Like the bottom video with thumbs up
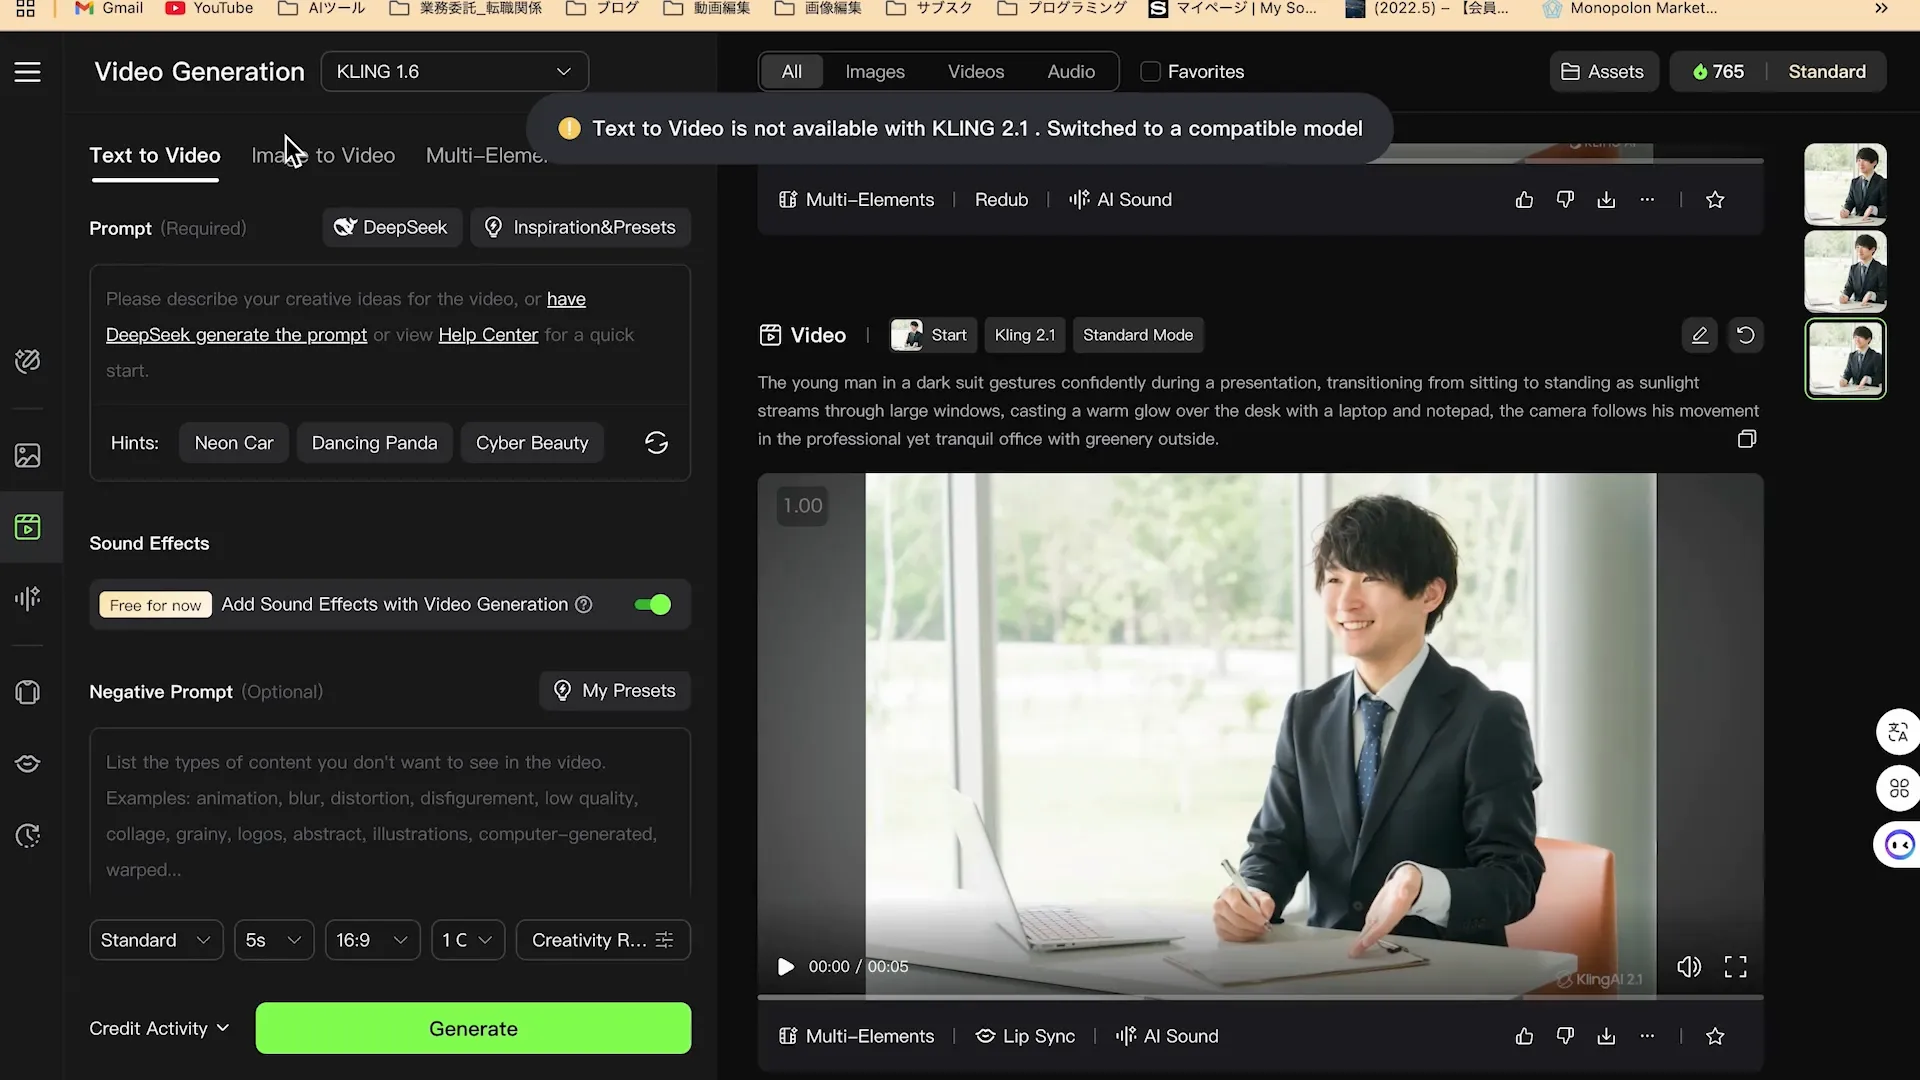This screenshot has height=1080, width=1920. pyautogui.click(x=1524, y=1036)
